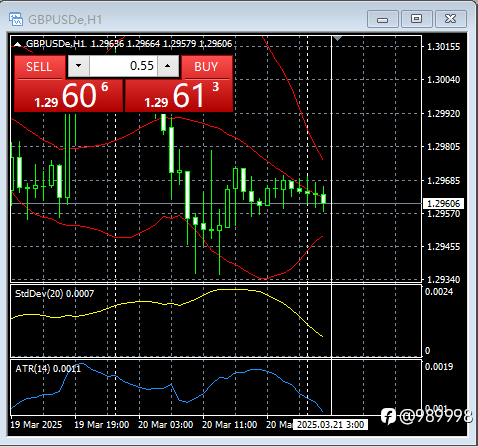Click the 2025.03.21 3:00 crosshair date label
The width and height of the screenshot is (478, 447).
click(330, 425)
